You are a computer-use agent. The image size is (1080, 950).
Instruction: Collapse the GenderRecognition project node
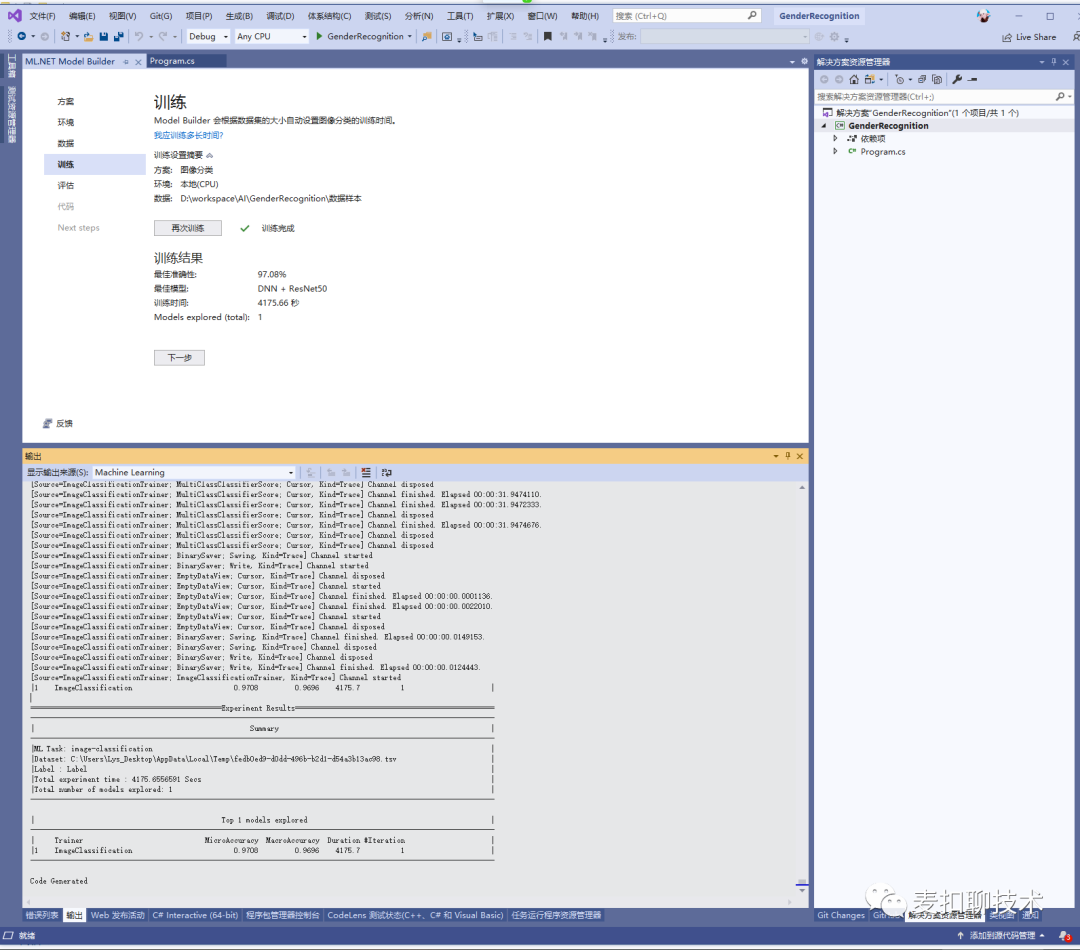pyautogui.click(x=824, y=126)
